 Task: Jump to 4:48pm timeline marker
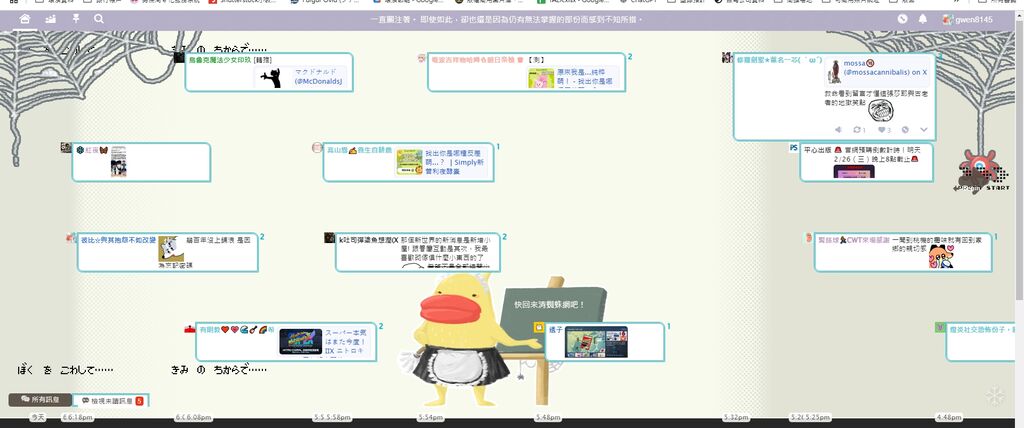[x=948, y=417]
